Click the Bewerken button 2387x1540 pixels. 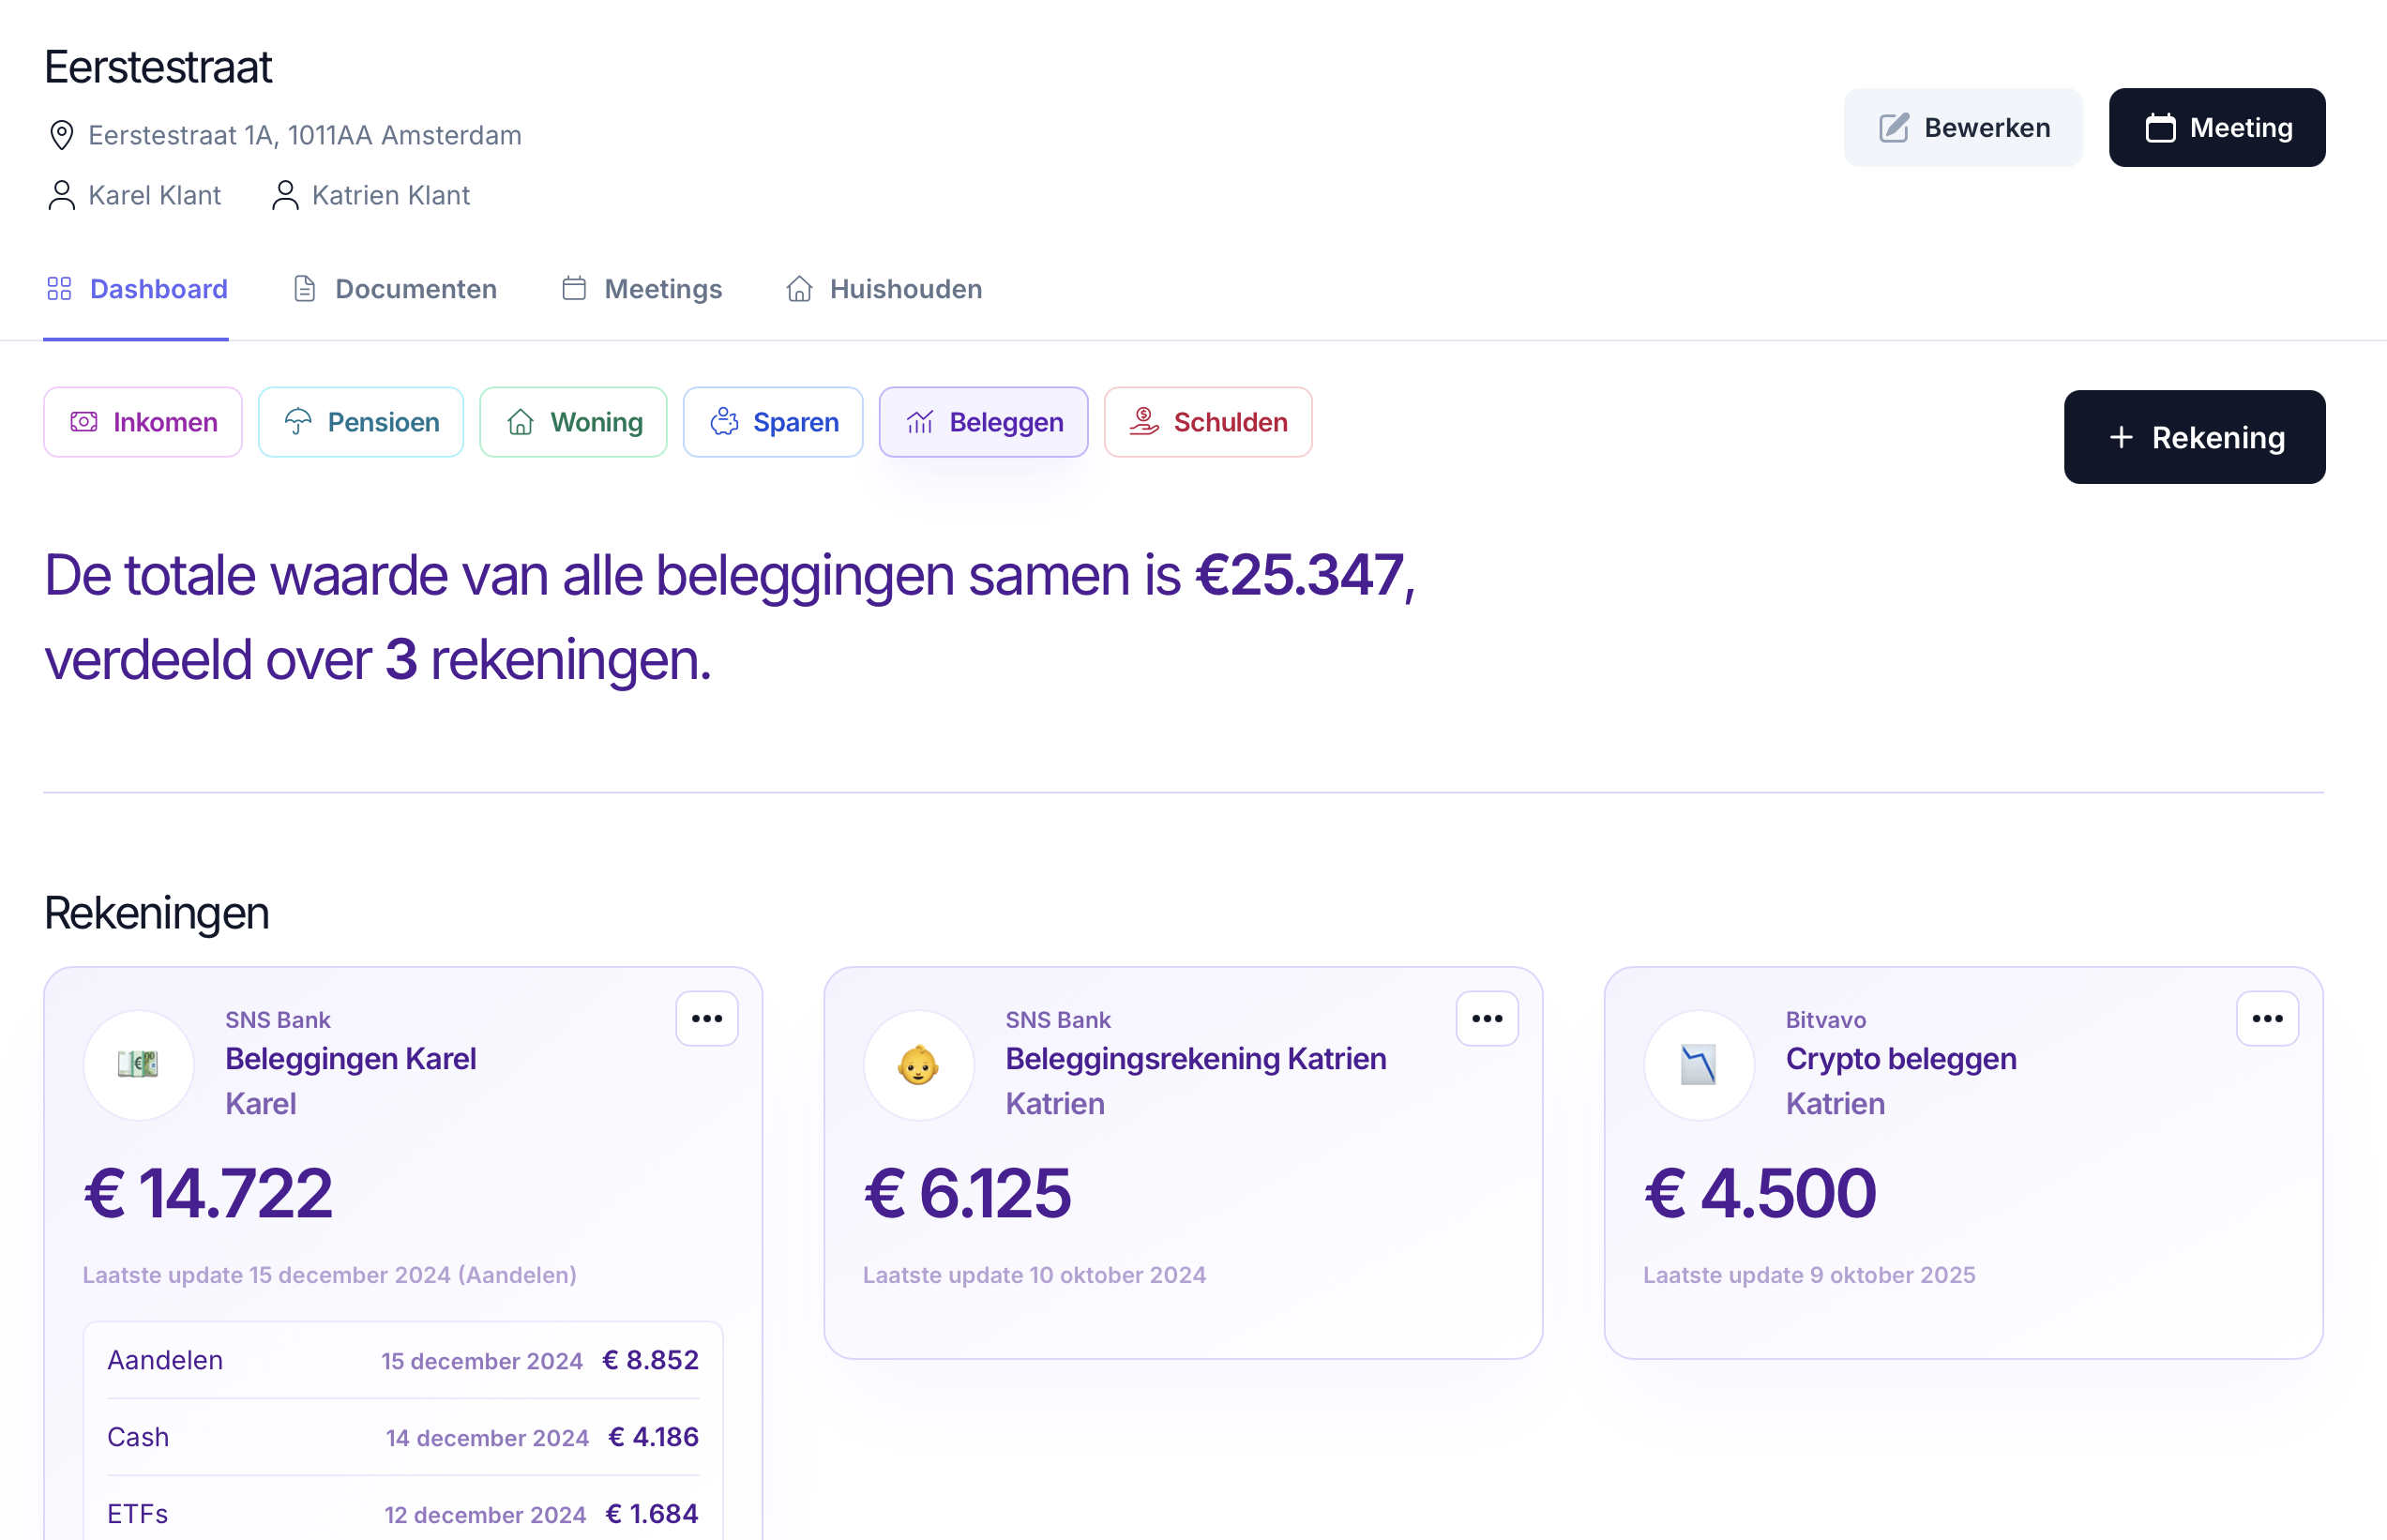1962,127
